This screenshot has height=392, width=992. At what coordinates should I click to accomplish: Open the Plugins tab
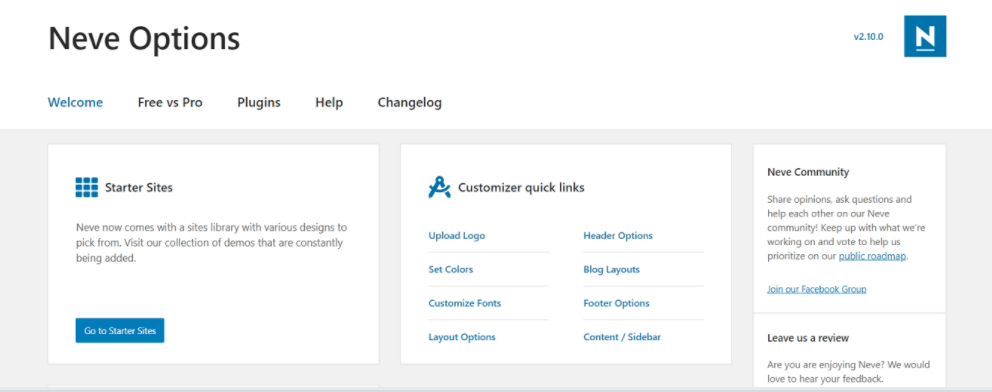[259, 102]
